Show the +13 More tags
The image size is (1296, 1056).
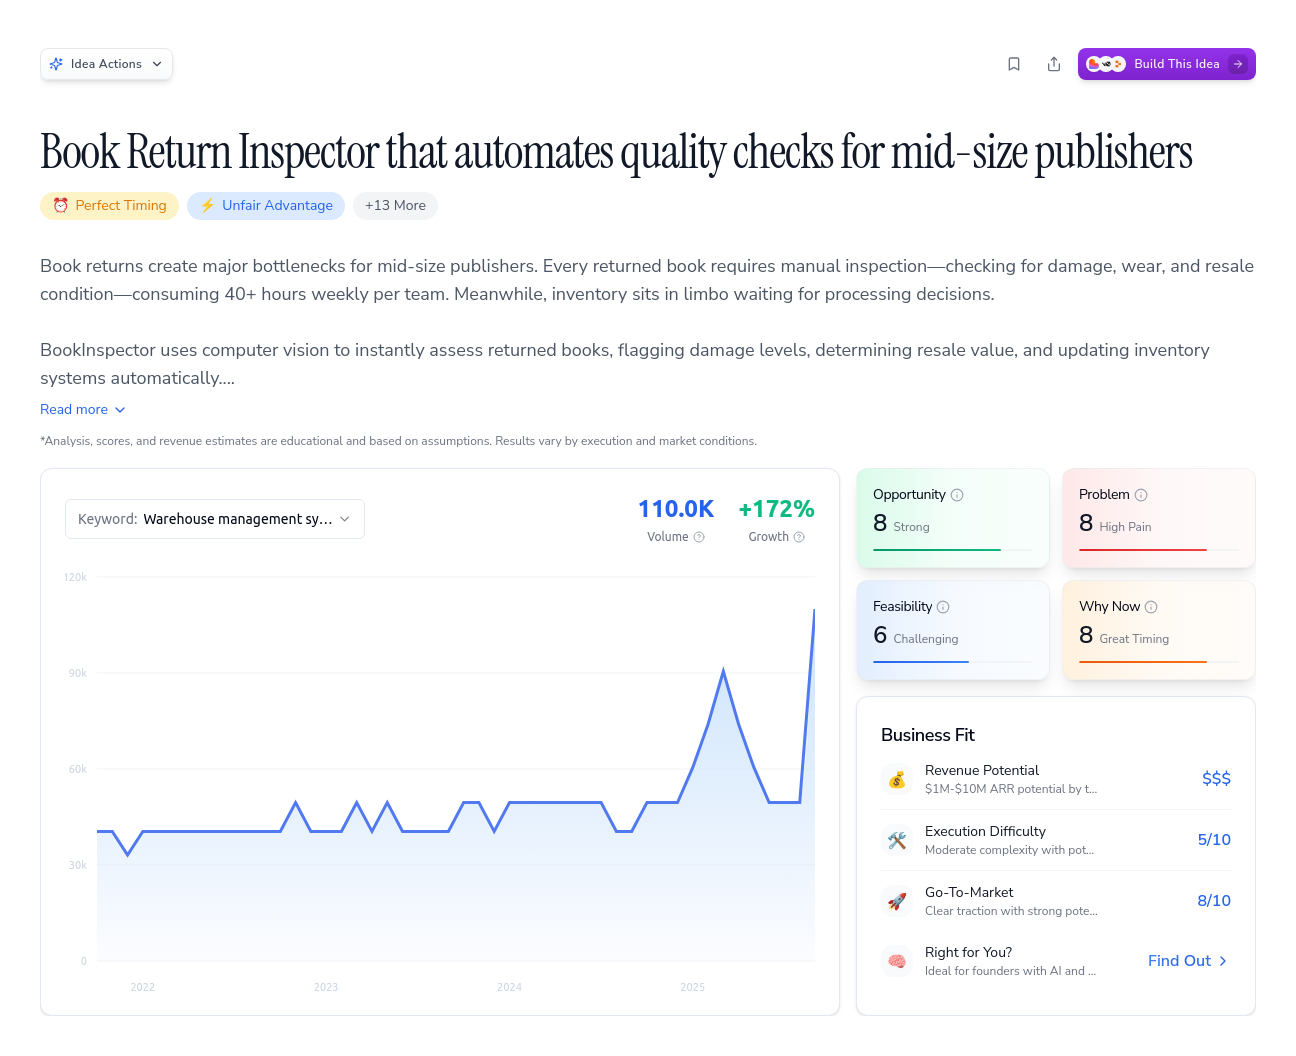pos(395,205)
